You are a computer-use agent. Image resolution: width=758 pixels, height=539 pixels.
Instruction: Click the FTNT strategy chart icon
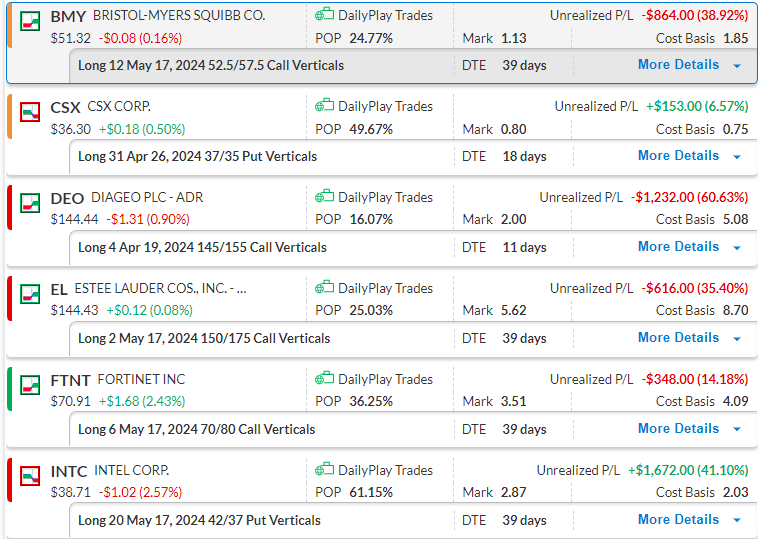point(30,385)
